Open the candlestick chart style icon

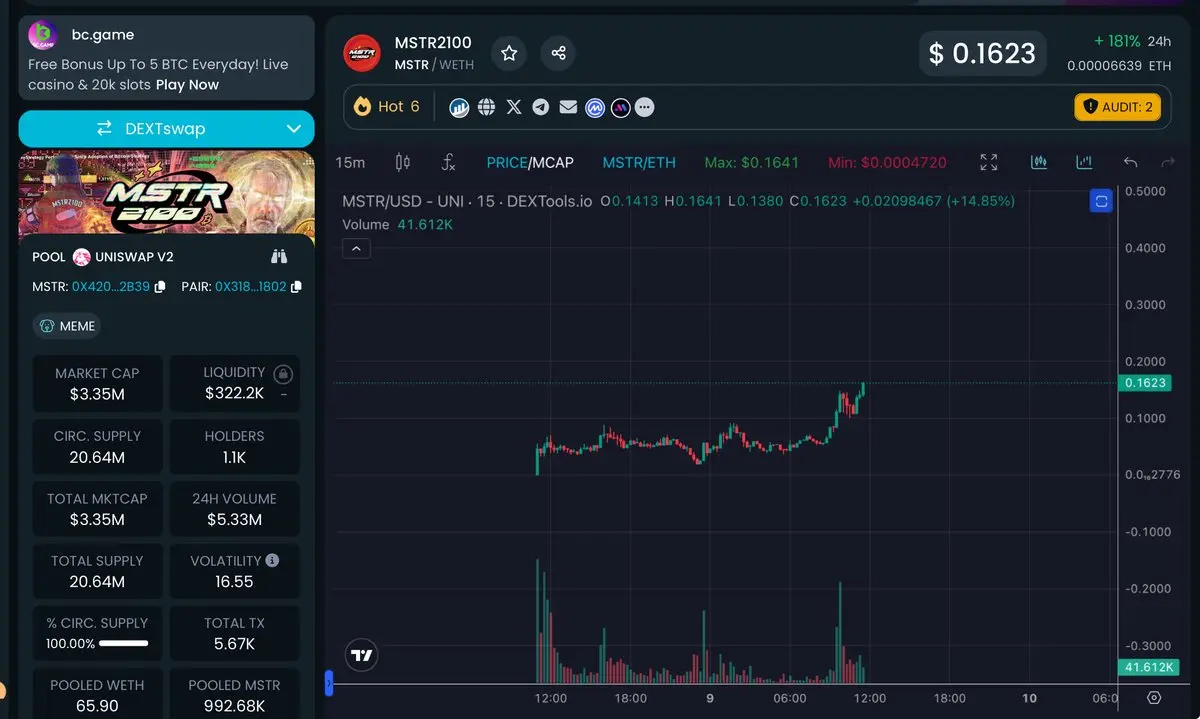tap(402, 162)
